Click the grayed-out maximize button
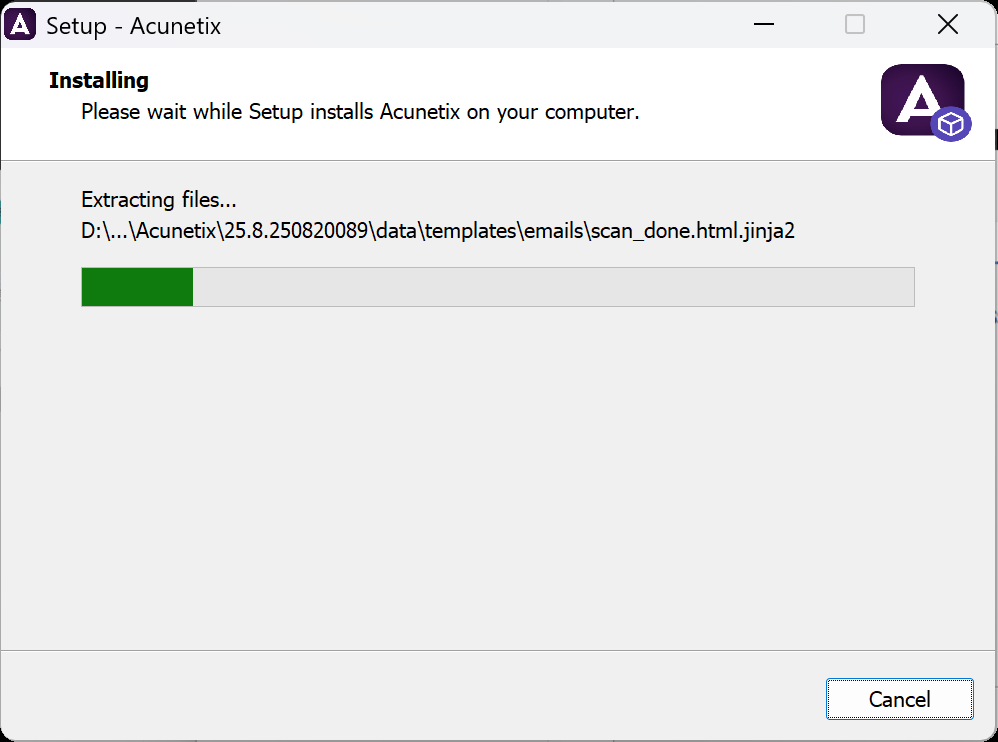 [x=855, y=24]
